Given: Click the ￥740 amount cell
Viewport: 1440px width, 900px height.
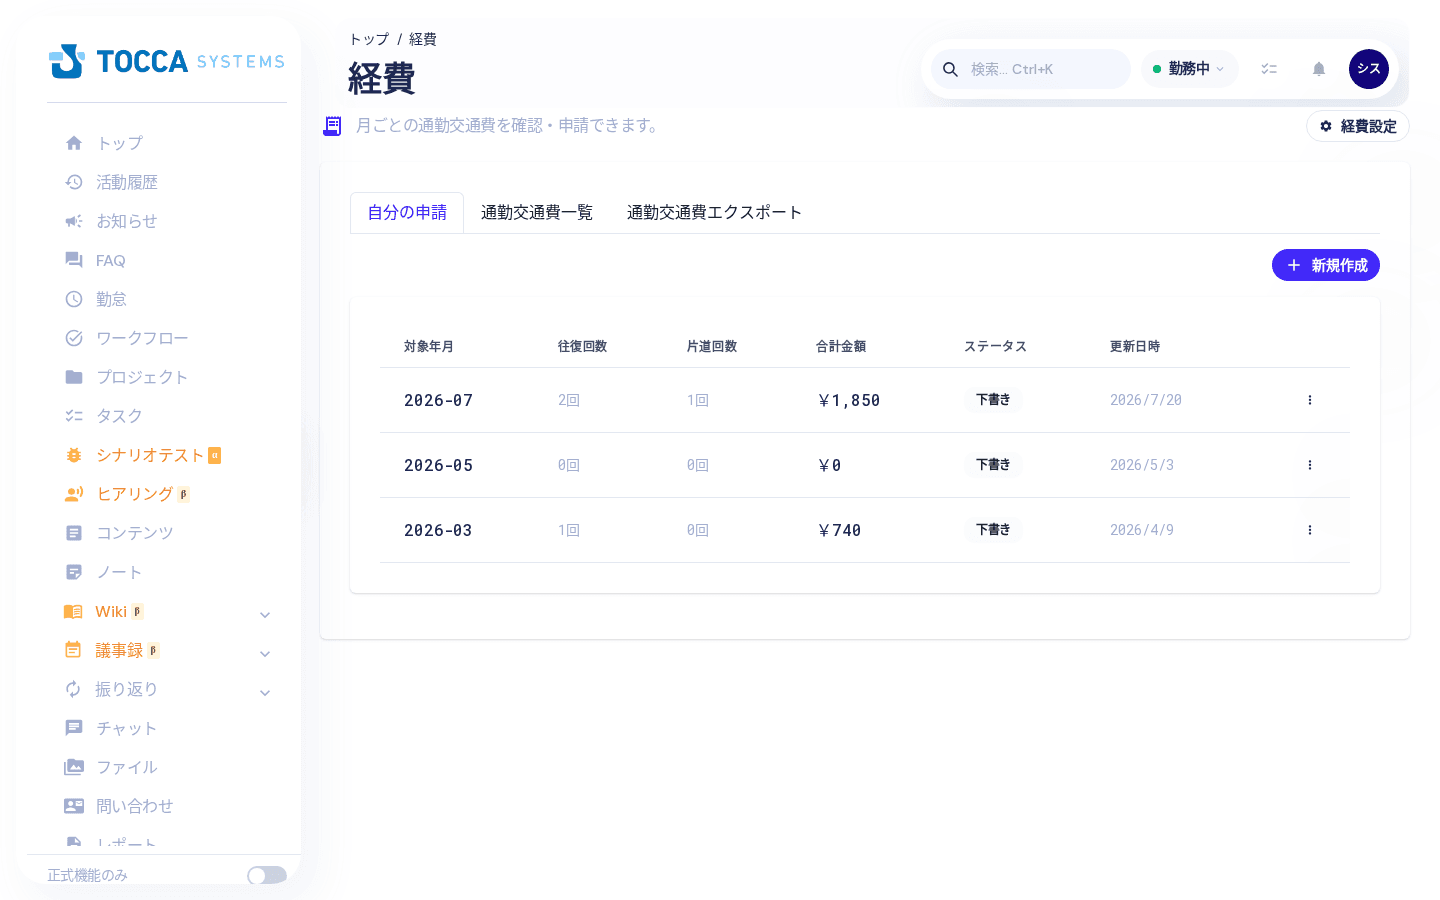Looking at the screenshot, I should pos(839,530).
